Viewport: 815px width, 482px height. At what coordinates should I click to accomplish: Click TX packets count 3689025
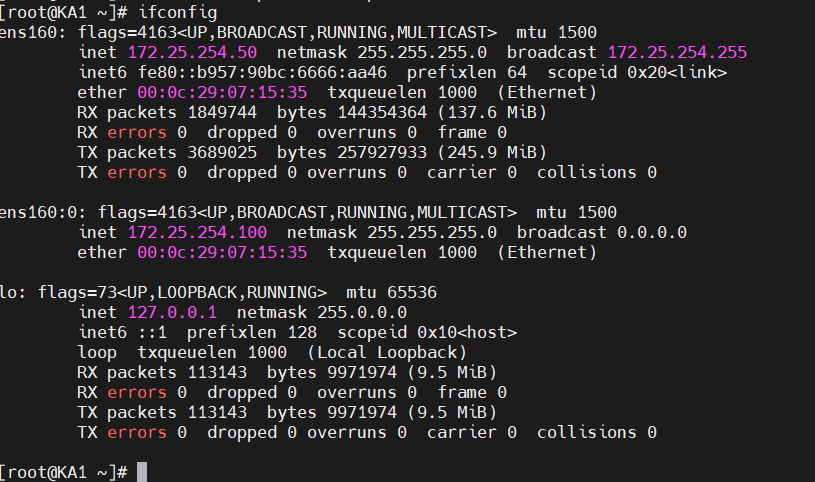pyautogui.click(x=222, y=152)
